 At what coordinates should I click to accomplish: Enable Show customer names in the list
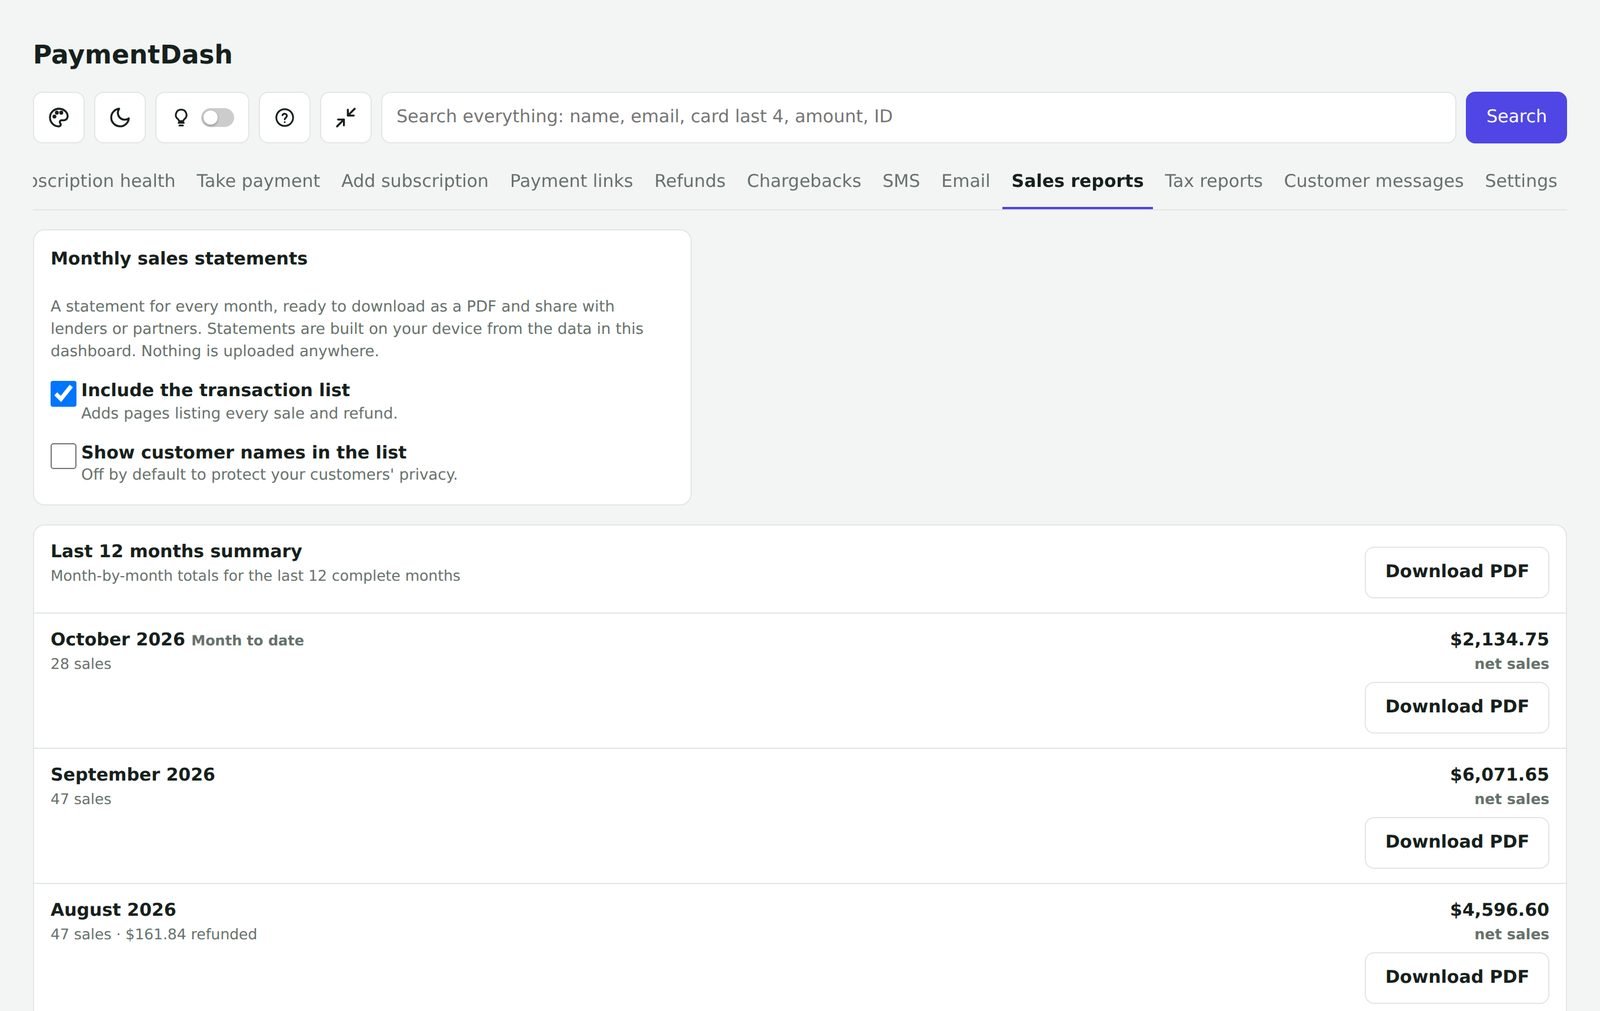coord(64,456)
